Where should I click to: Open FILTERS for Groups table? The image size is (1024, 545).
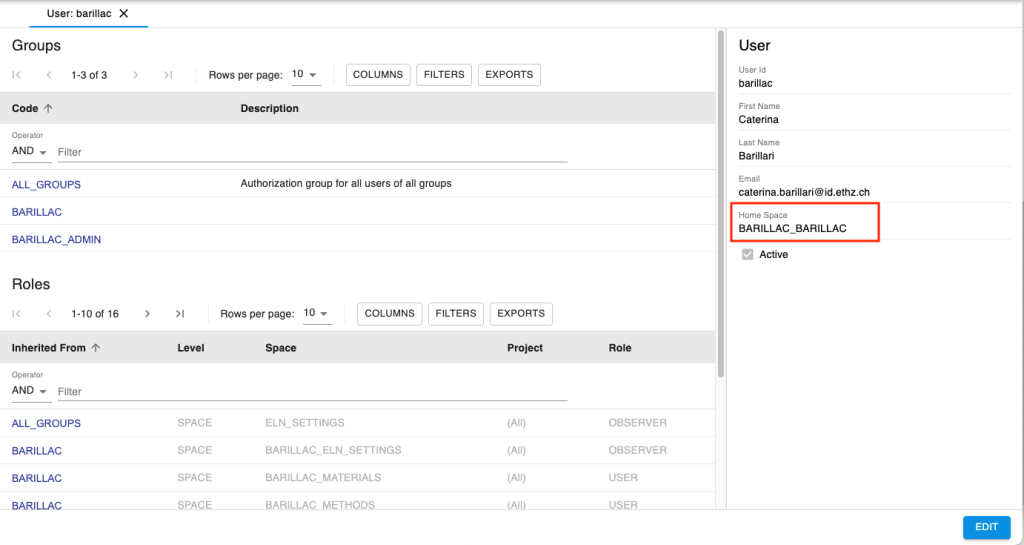[x=444, y=75]
